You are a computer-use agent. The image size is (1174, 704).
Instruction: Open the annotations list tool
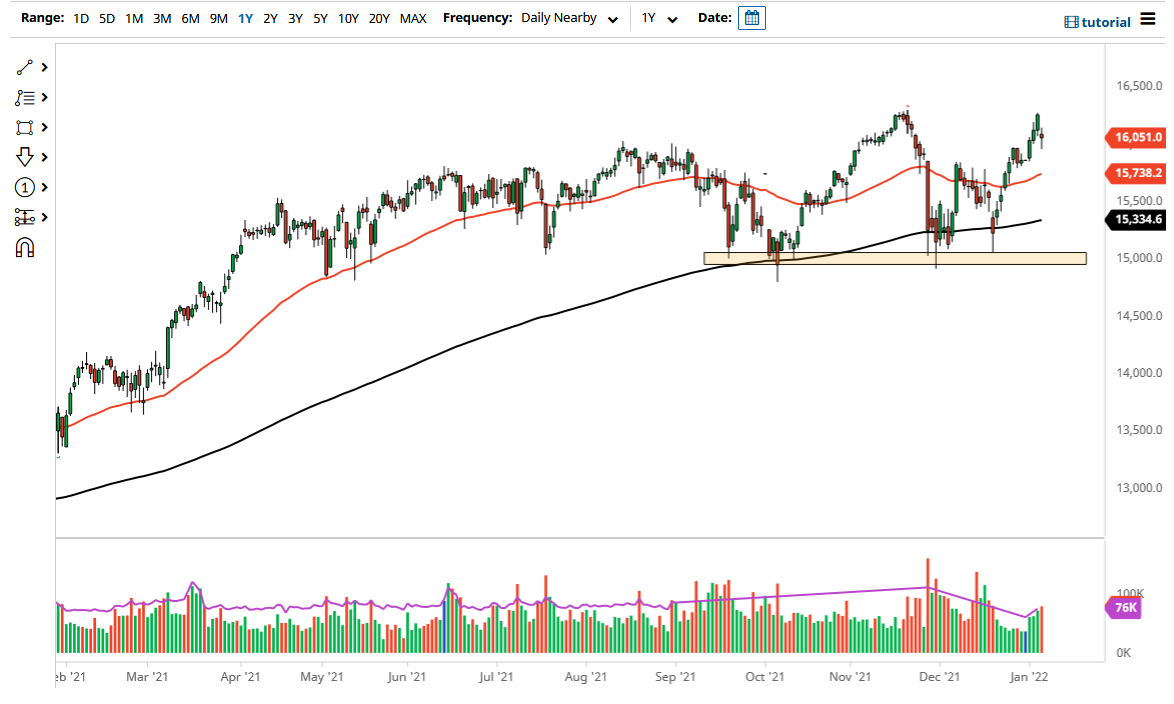24,97
